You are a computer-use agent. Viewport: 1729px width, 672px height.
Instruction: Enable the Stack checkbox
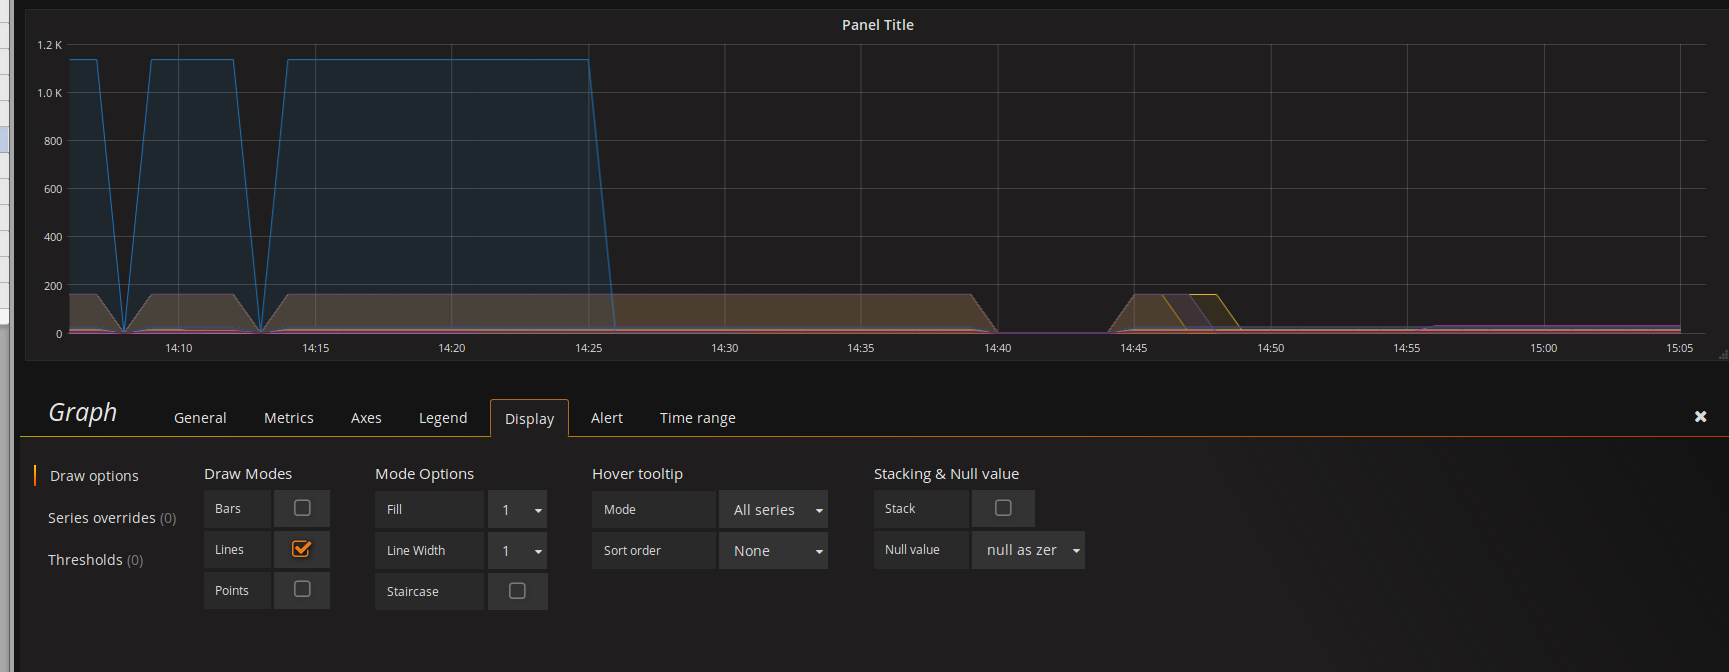point(1003,508)
